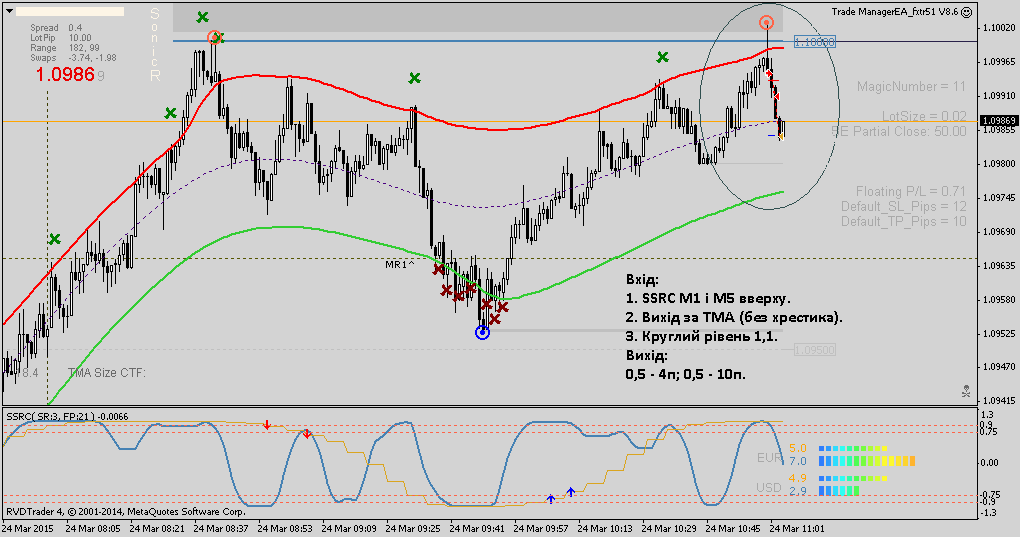The image size is (1020, 537).
Task: Select the first red down arrow in SSRC window
Action: pos(267,425)
